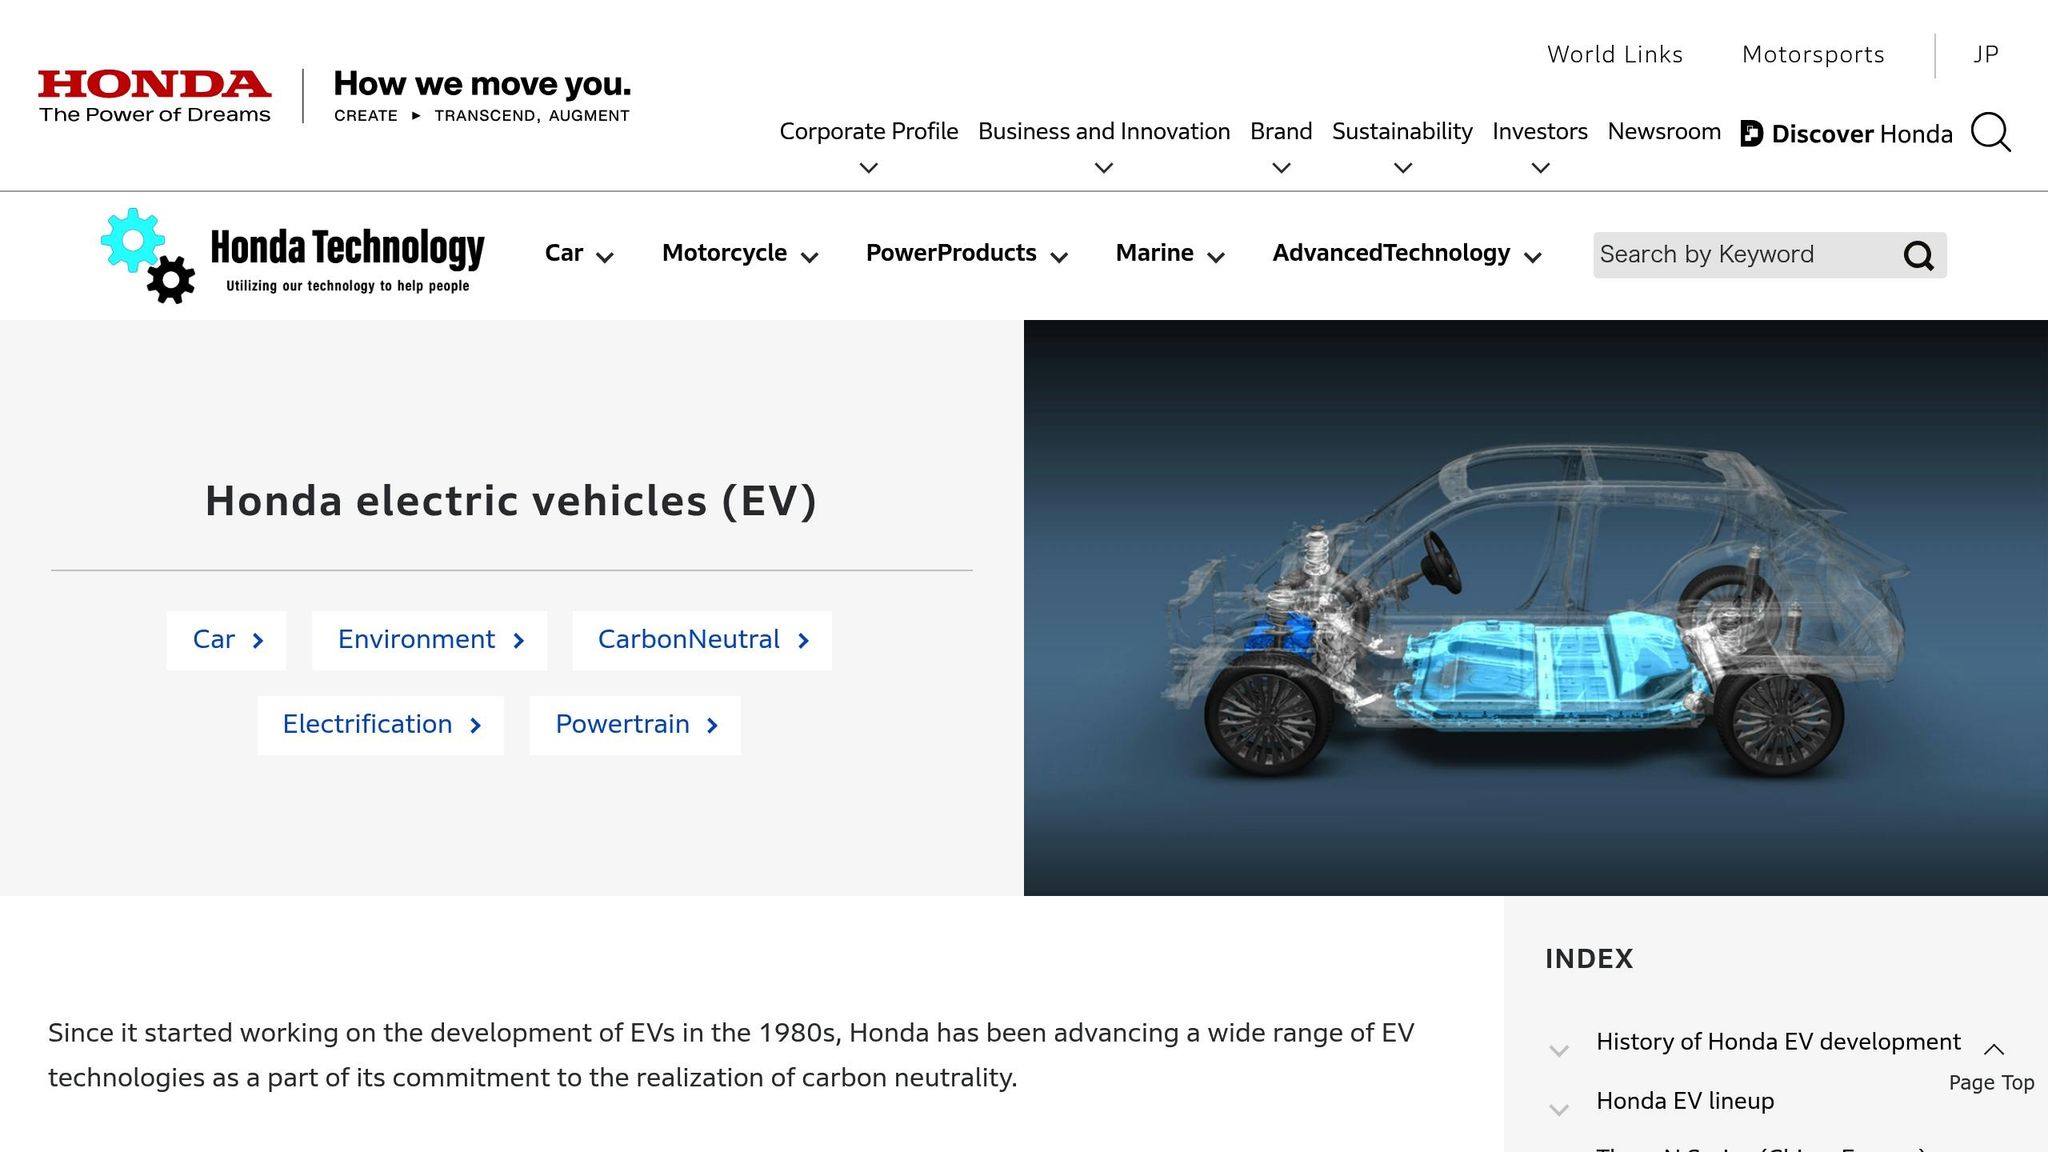
Task: Open the global search magnifier icon
Action: (1990, 132)
